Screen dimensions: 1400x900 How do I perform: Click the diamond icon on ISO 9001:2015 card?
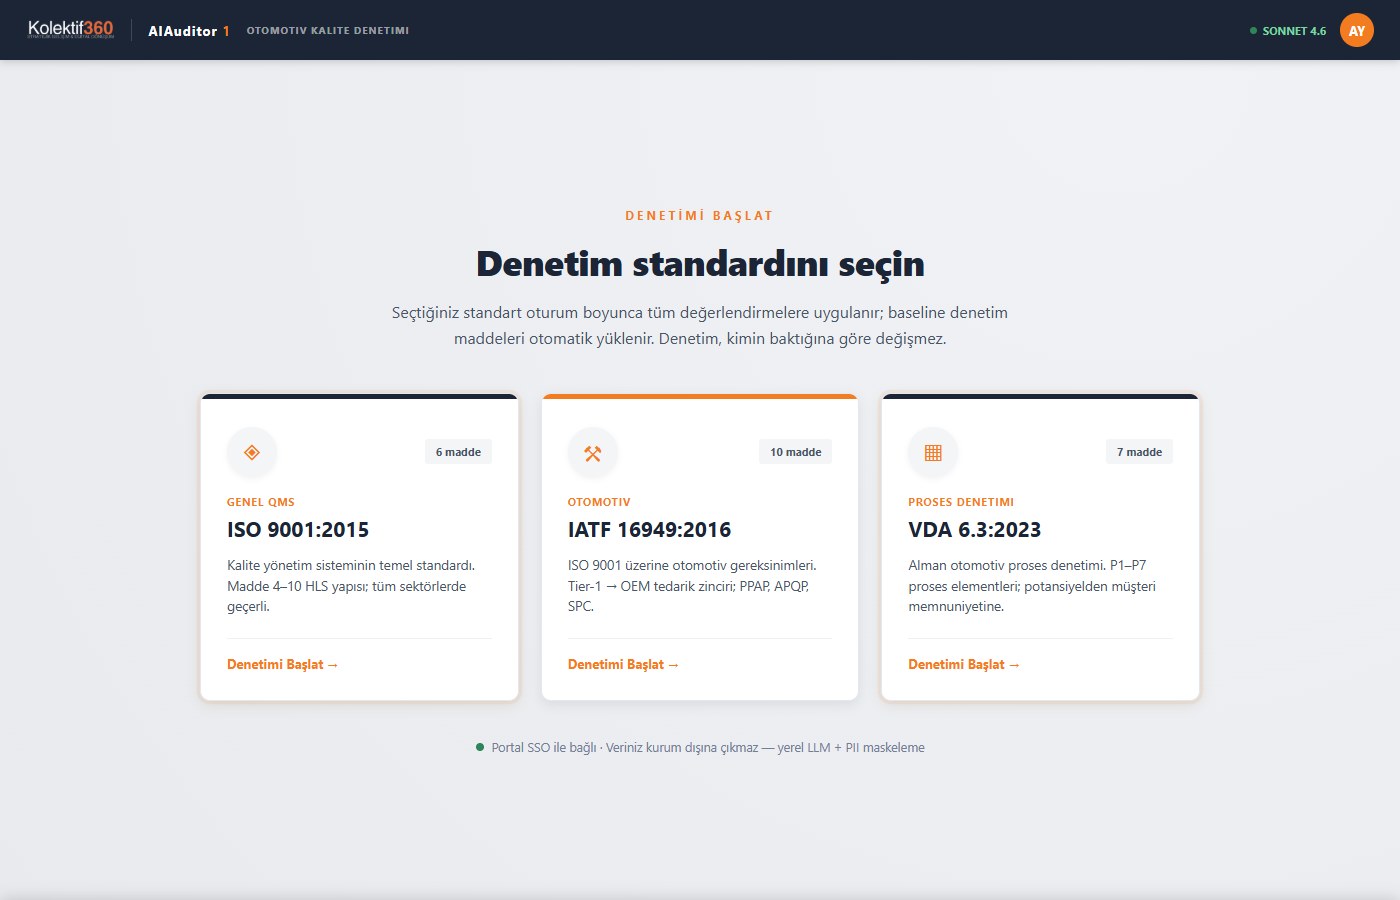point(252,452)
